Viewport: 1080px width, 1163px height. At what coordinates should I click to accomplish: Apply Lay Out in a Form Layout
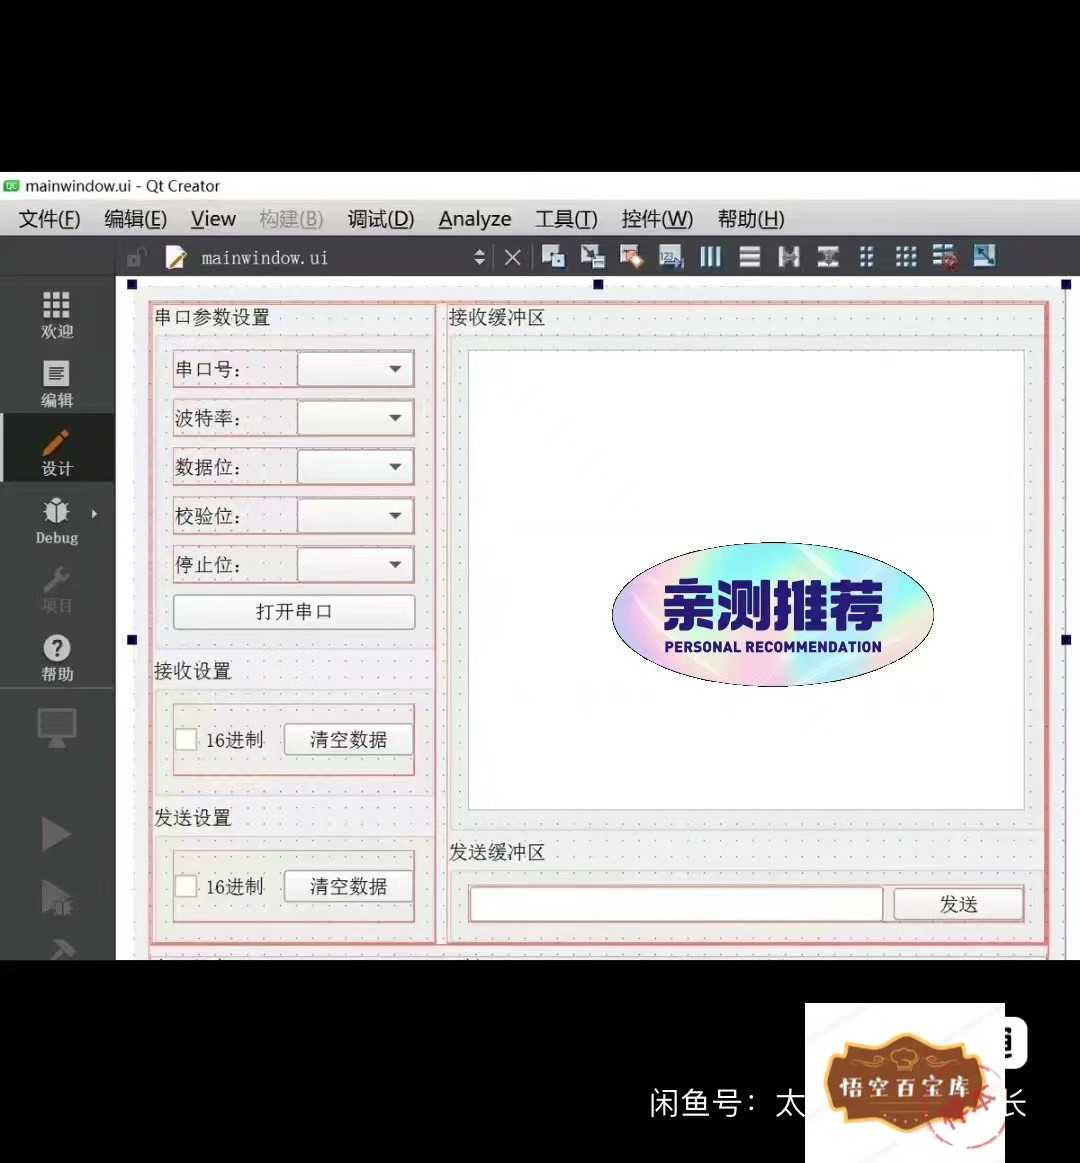pos(866,257)
